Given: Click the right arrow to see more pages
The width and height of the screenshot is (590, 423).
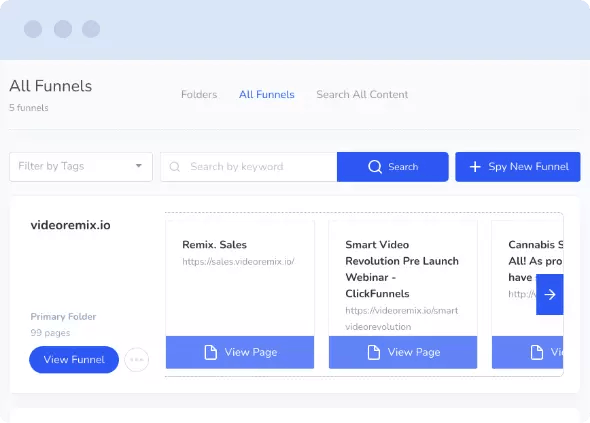Looking at the screenshot, I should point(550,294).
